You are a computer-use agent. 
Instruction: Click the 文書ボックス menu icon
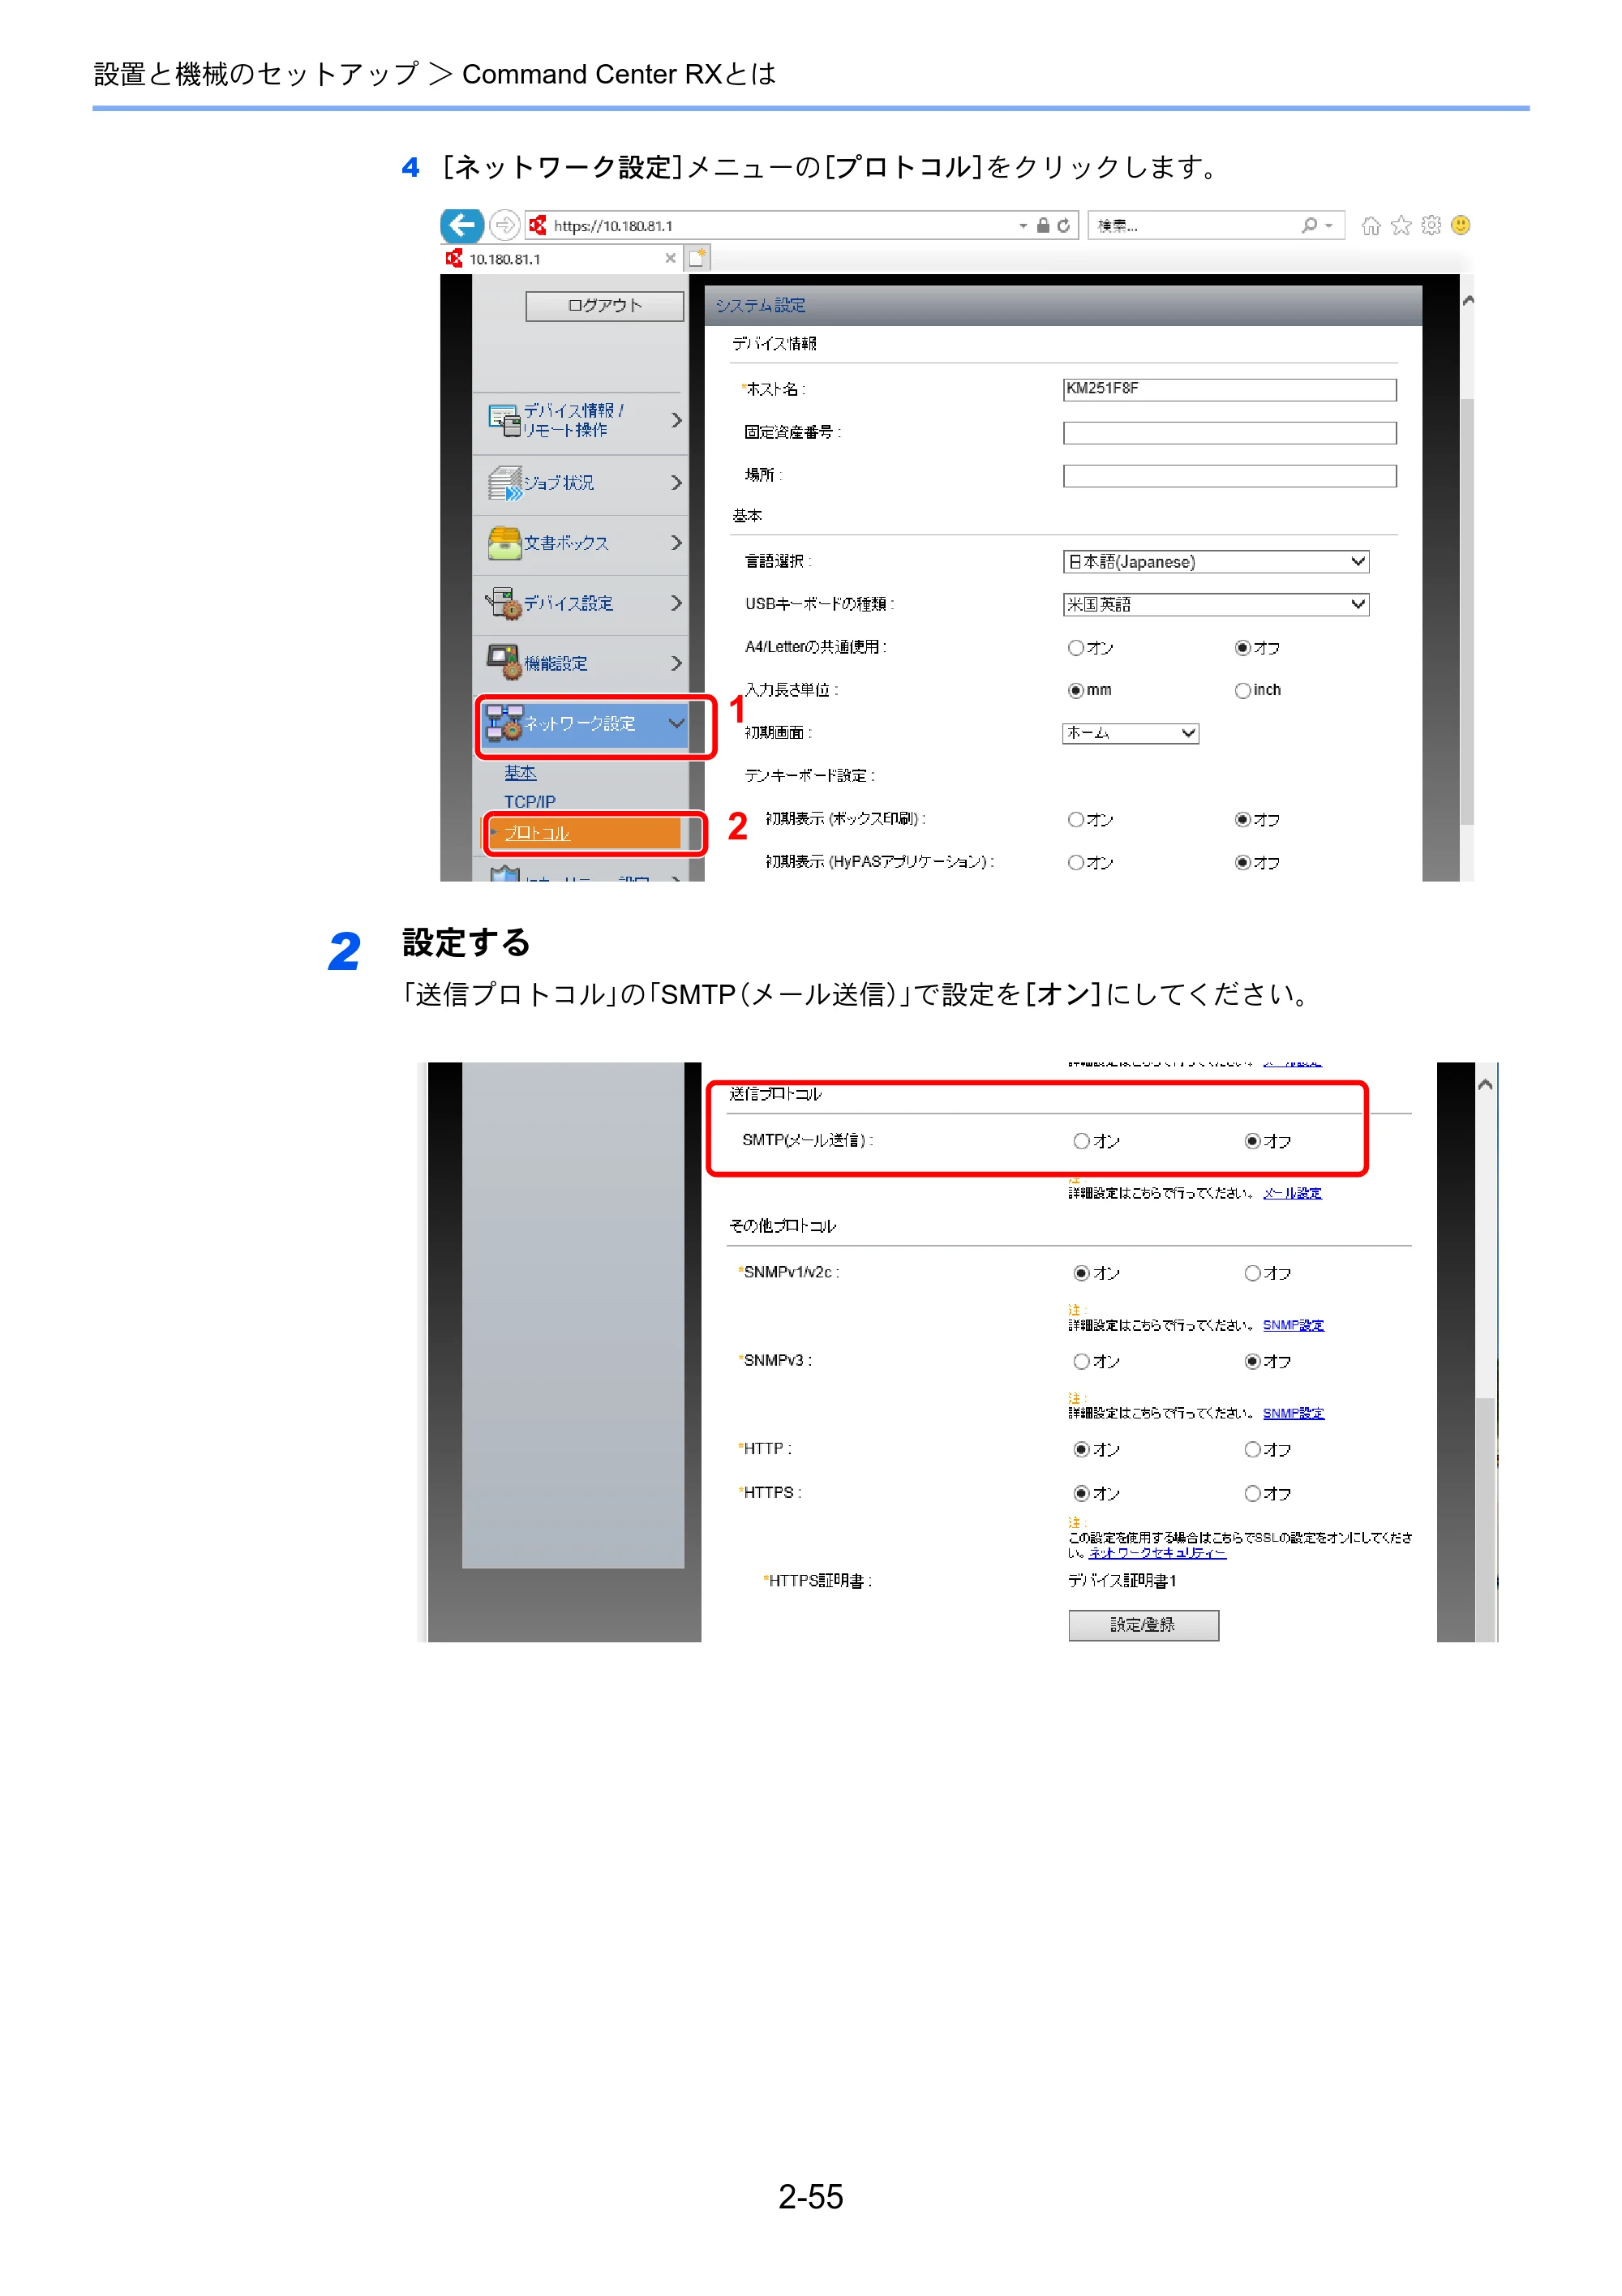point(504,542)
